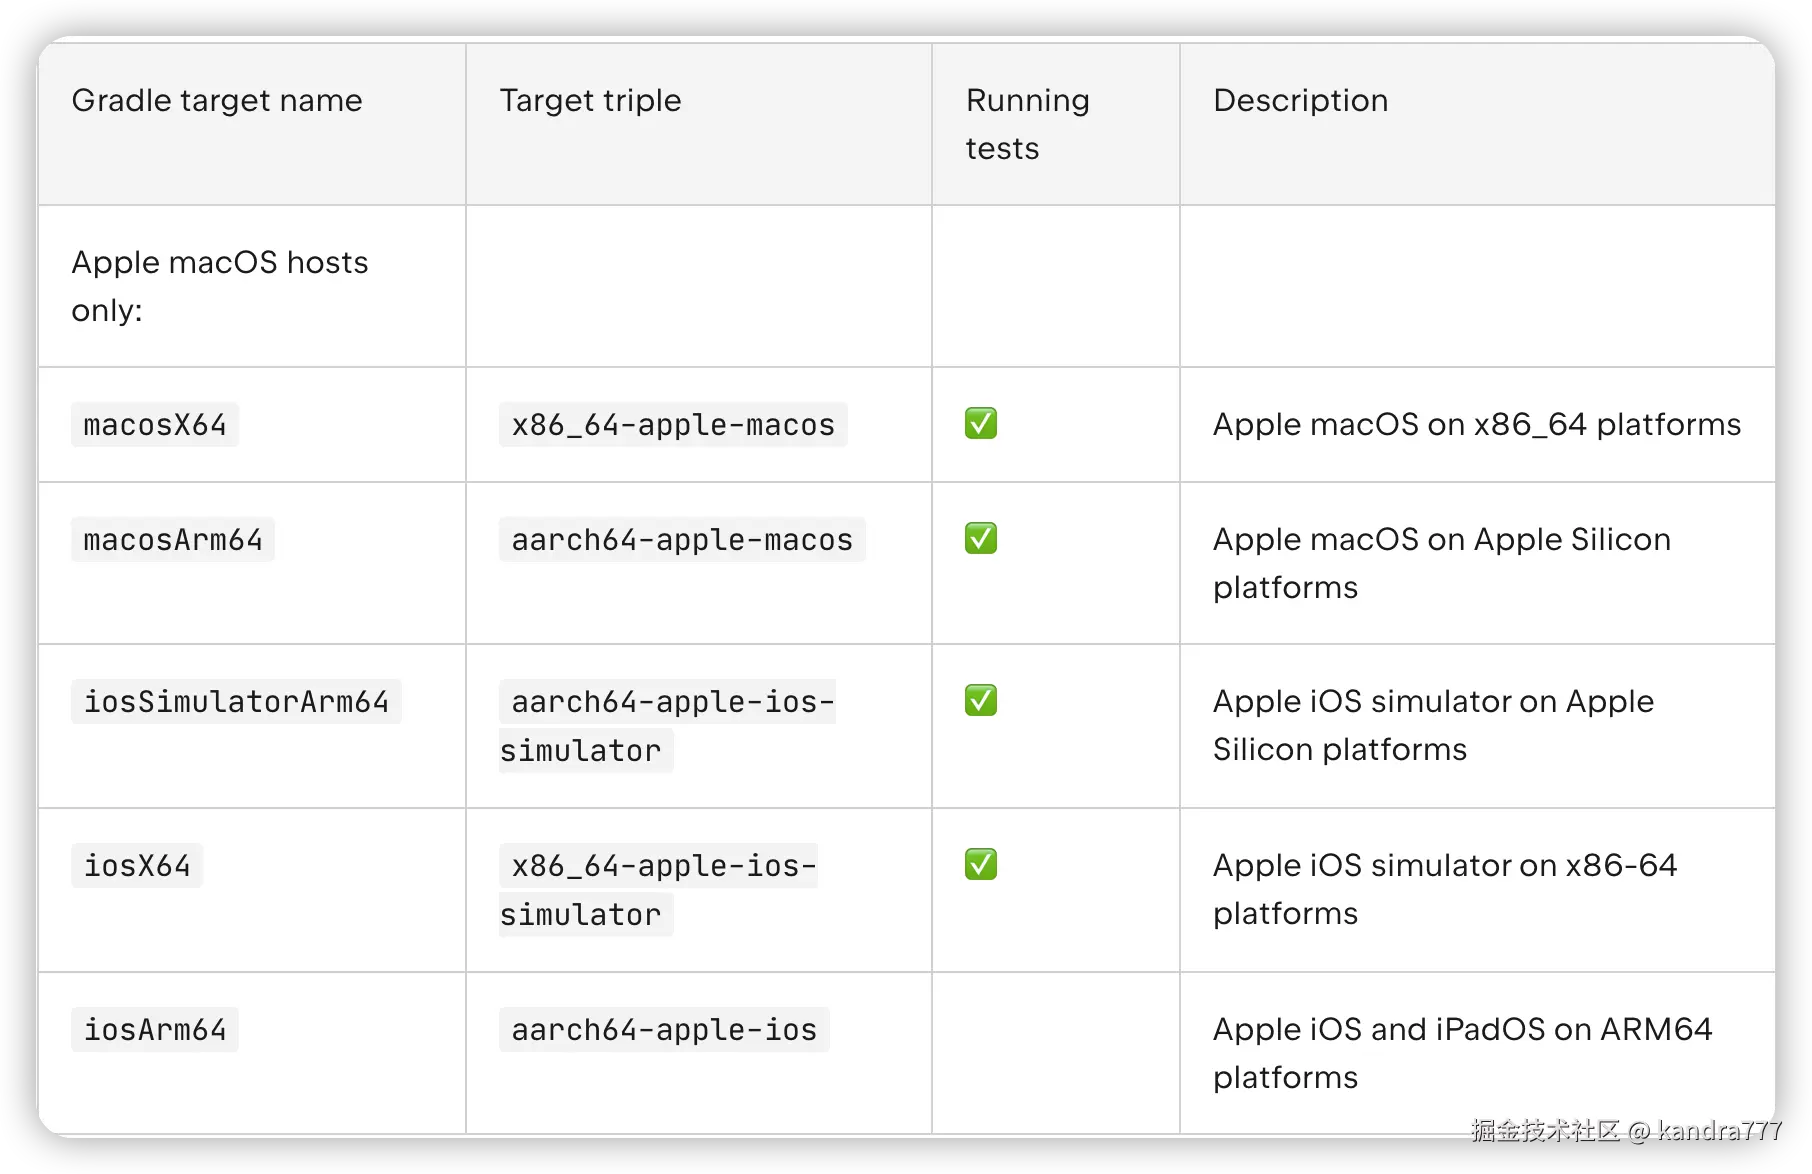Click the x86_64-apple-macos target triple

[673, 425]
